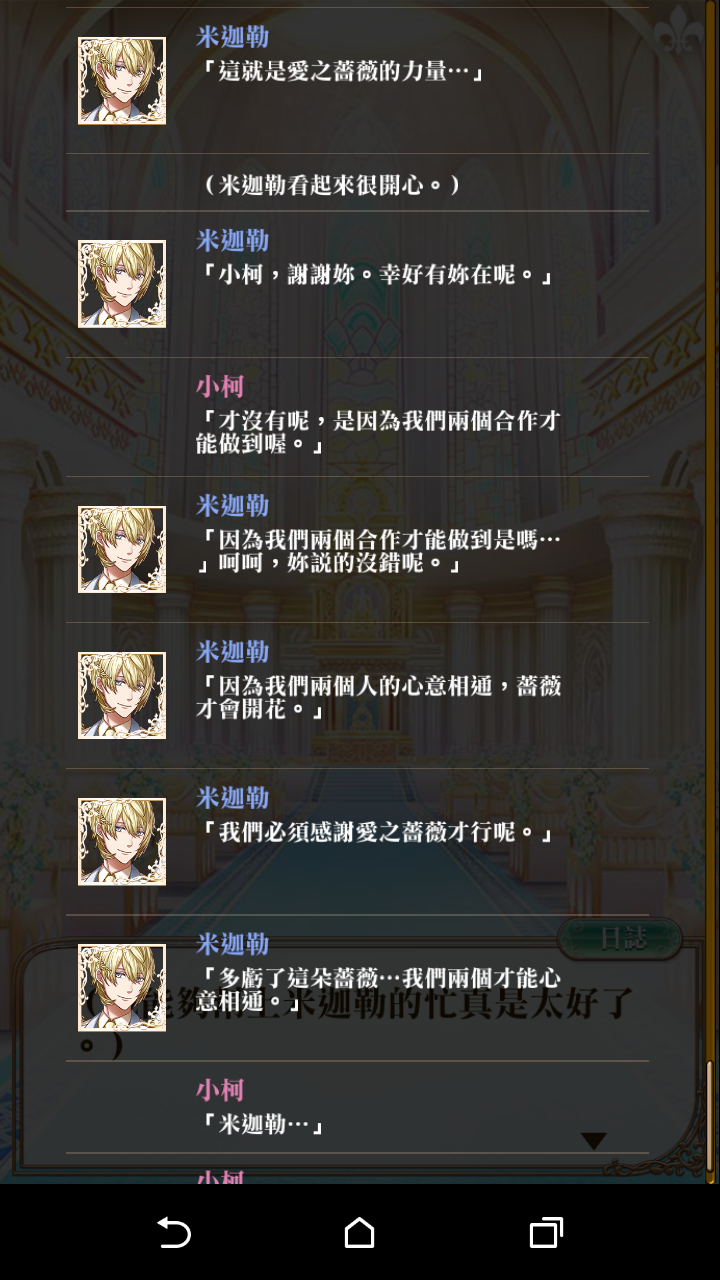
Task: Tap the avatar beside 「呵呵,妳說的沒錯呢」
Action: pyautogui.click(x=122, y=549)
